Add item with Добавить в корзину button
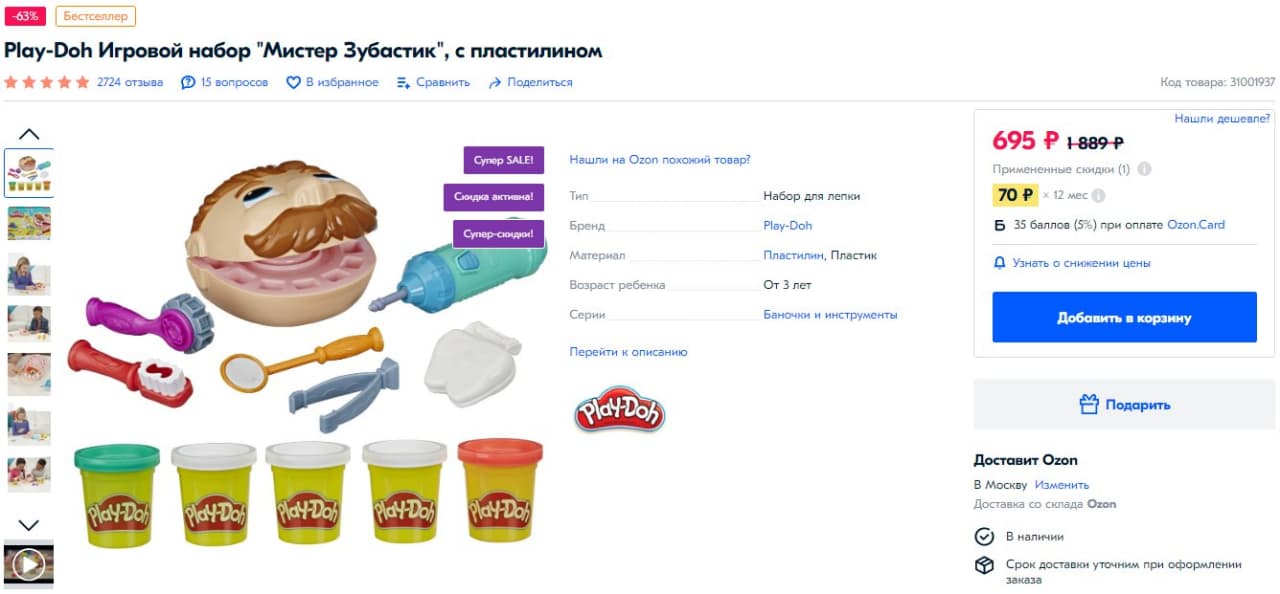 pos(1124,317)
